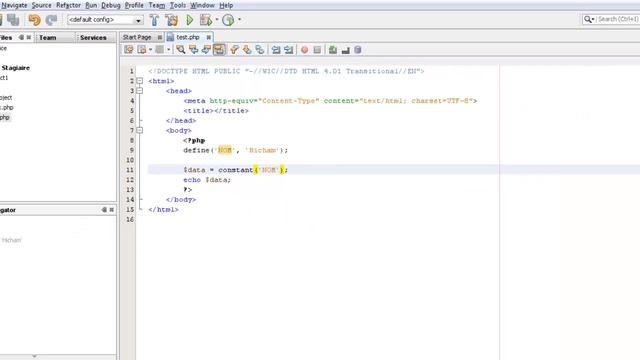Open the Window menu

(x=202, y=5)
